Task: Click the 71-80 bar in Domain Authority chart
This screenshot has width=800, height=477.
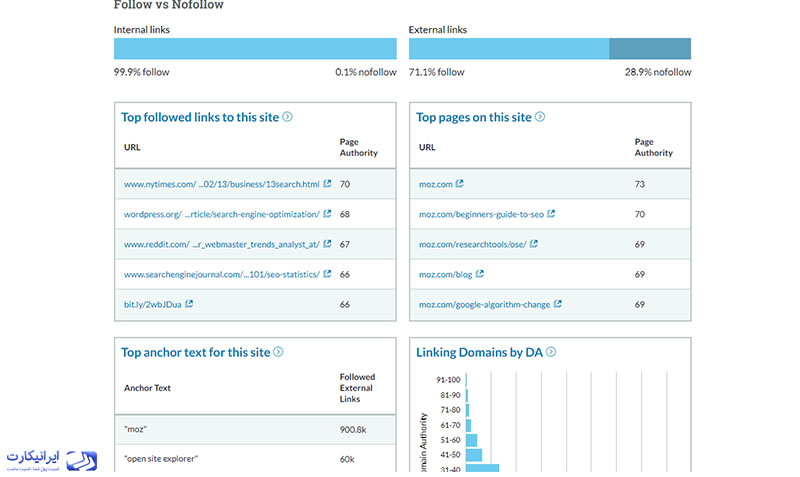Action: [467, 410]
